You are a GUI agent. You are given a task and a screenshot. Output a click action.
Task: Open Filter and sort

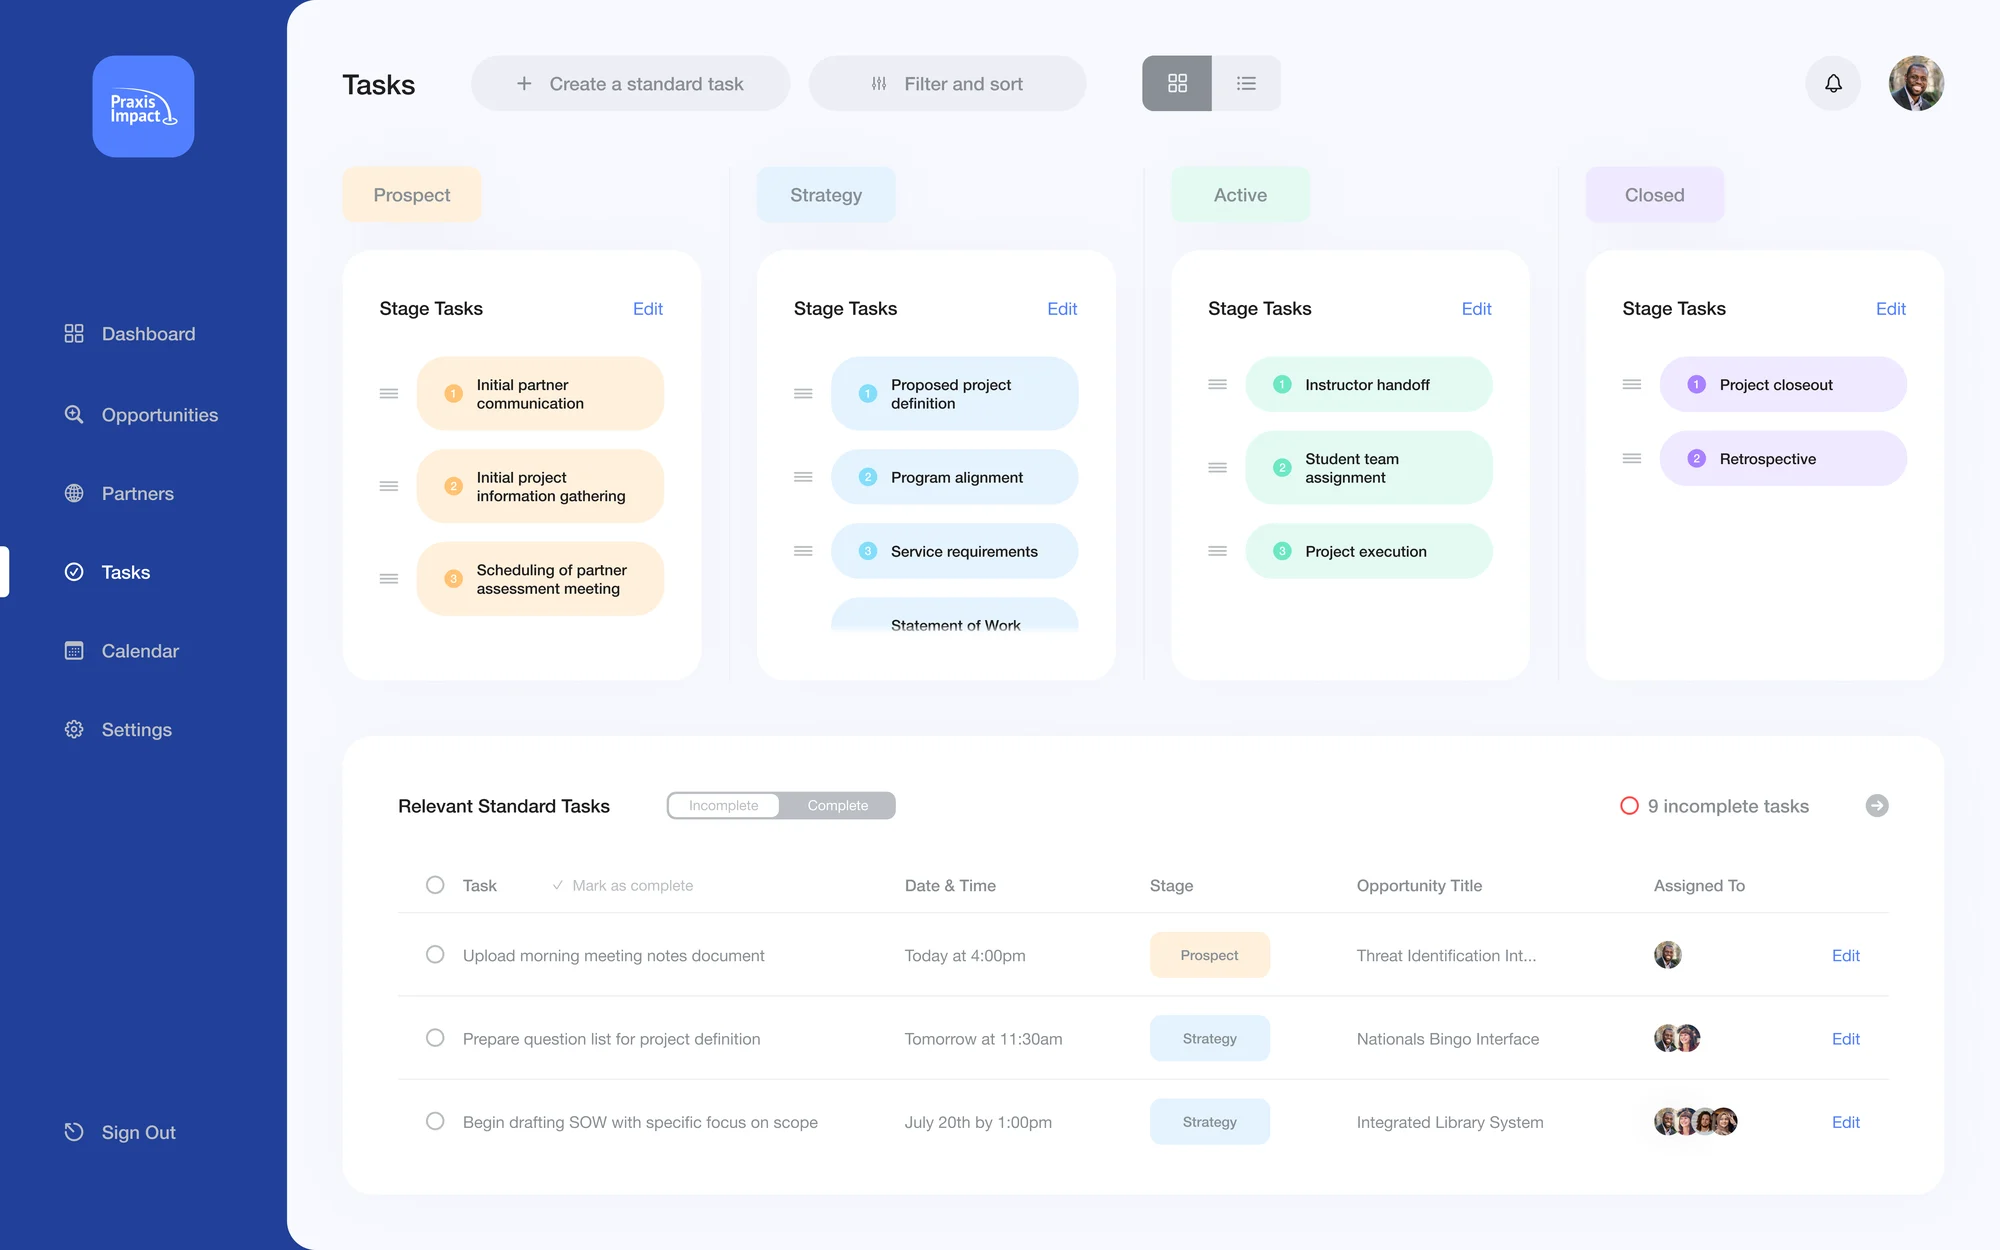[x=947, y=84]
